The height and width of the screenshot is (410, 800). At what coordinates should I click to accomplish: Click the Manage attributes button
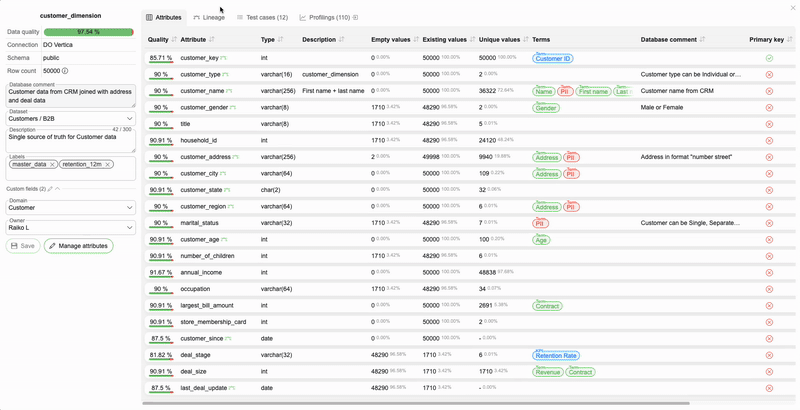pos(78,245)
